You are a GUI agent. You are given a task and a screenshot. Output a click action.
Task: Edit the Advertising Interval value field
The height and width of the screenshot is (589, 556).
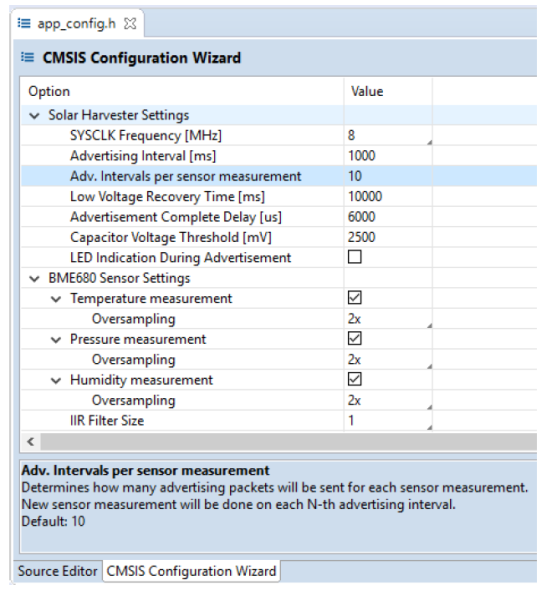point(388,156)
